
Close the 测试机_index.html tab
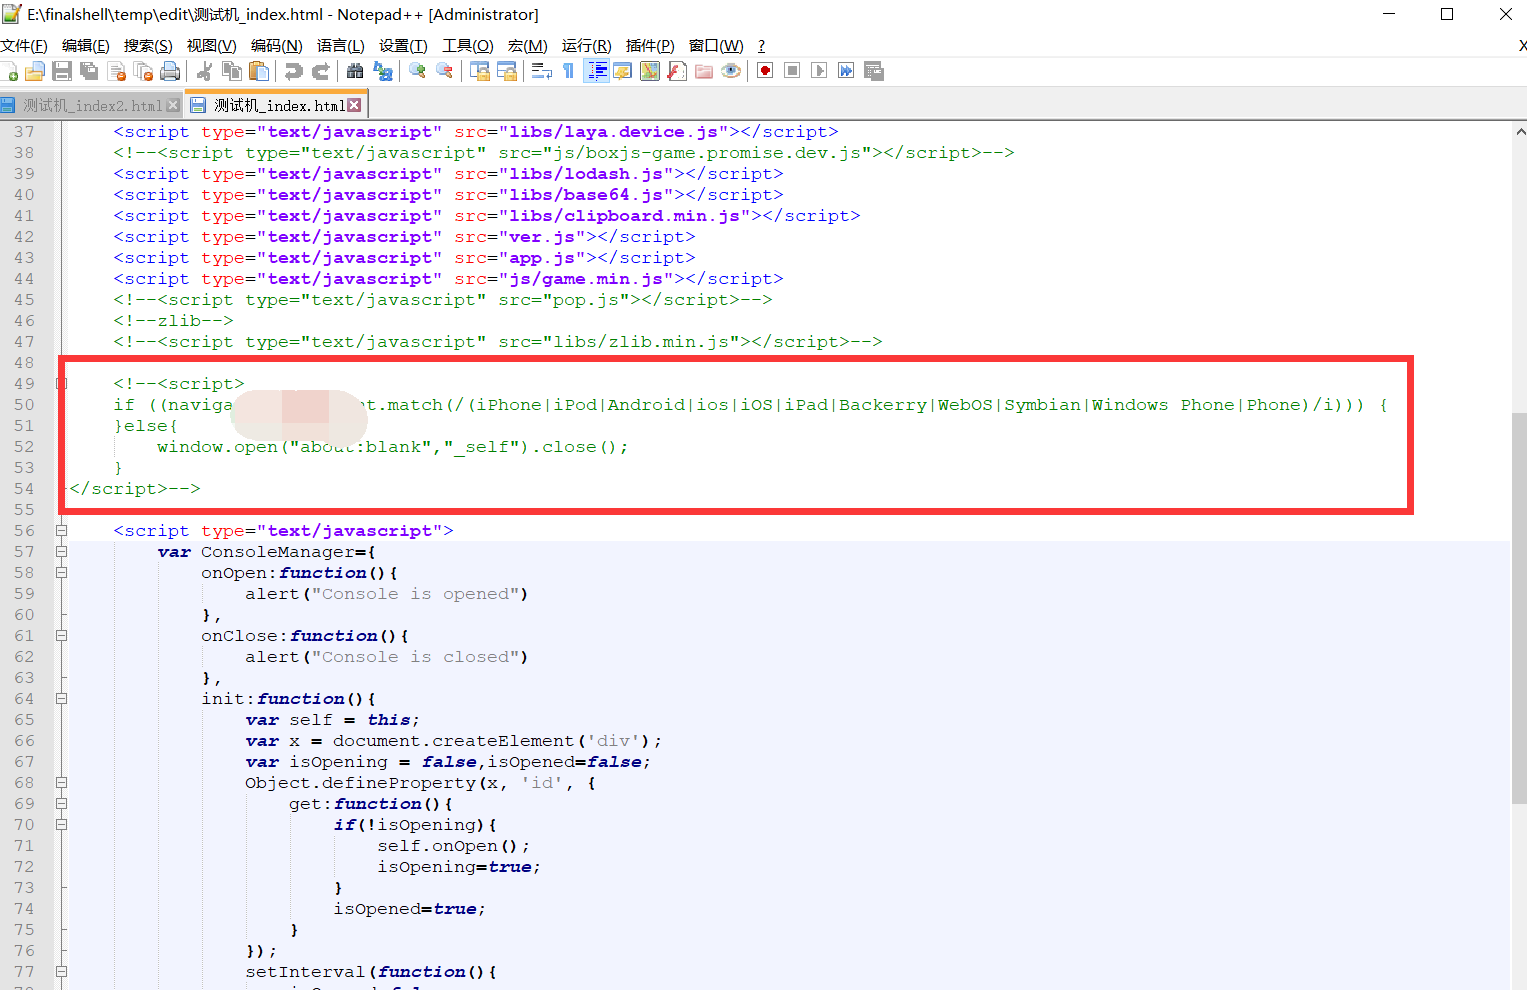[354, 105]
